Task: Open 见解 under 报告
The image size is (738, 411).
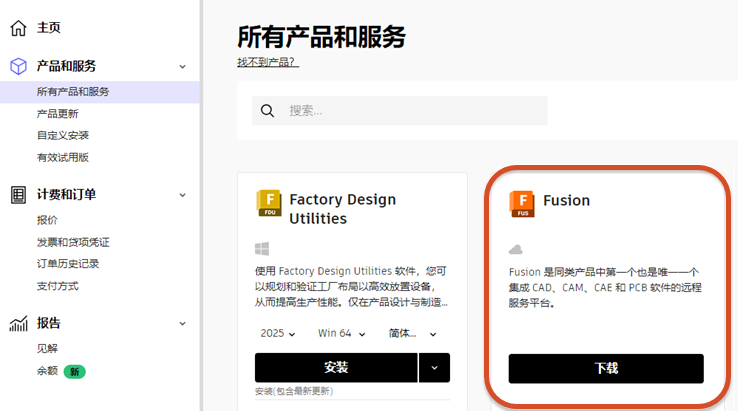Action: point(47,349)
